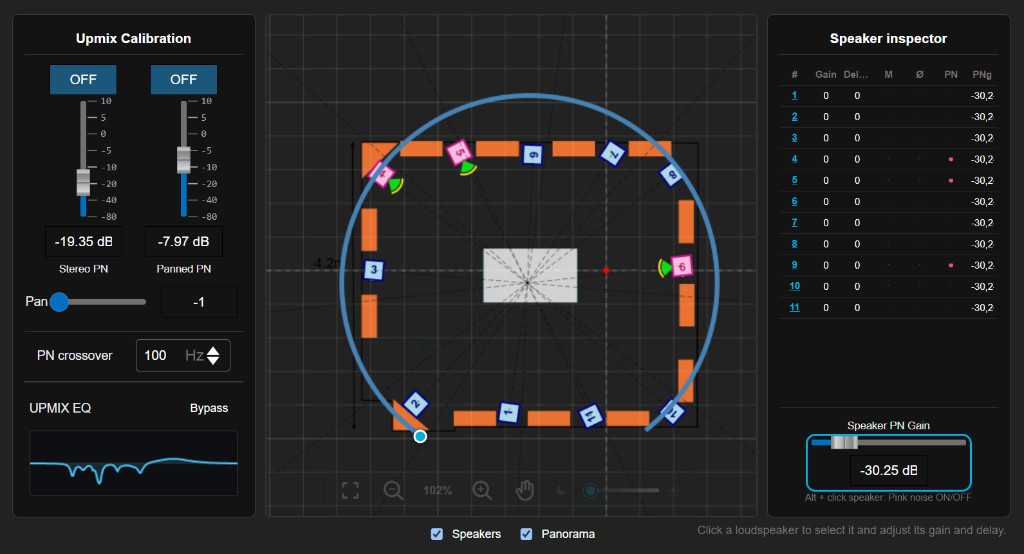
Task: Select pink speaker 5 on the room layout
Action: [459, 153]
